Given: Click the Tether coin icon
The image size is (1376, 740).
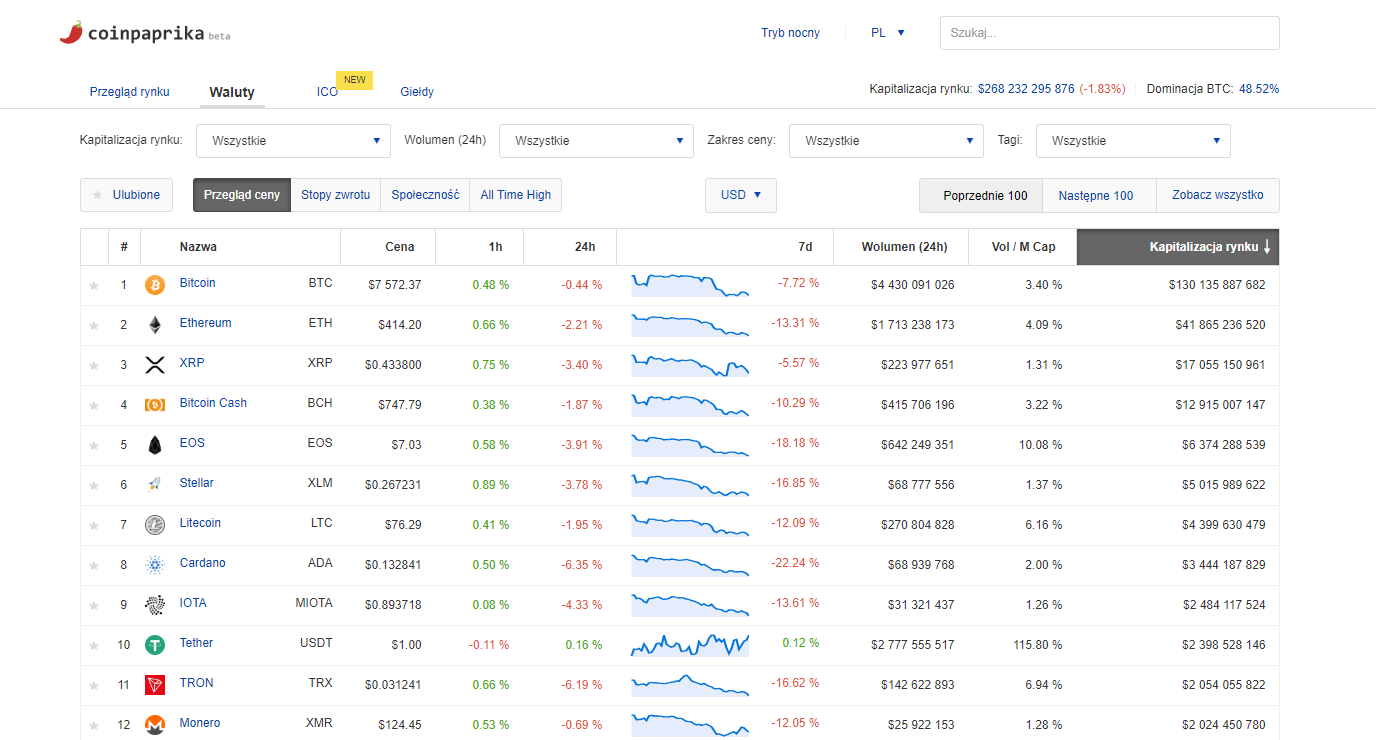Looking at the screenshot, I should [155, 645].
